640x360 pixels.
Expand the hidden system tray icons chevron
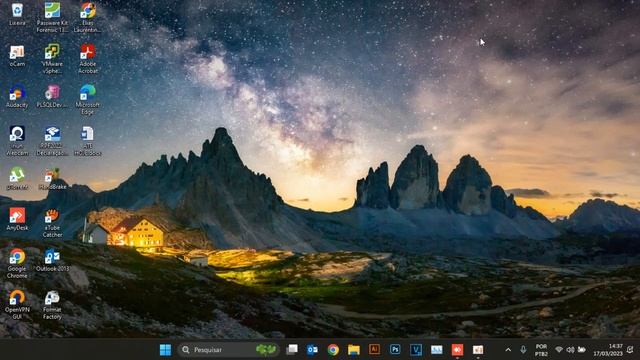coord(508,350)
